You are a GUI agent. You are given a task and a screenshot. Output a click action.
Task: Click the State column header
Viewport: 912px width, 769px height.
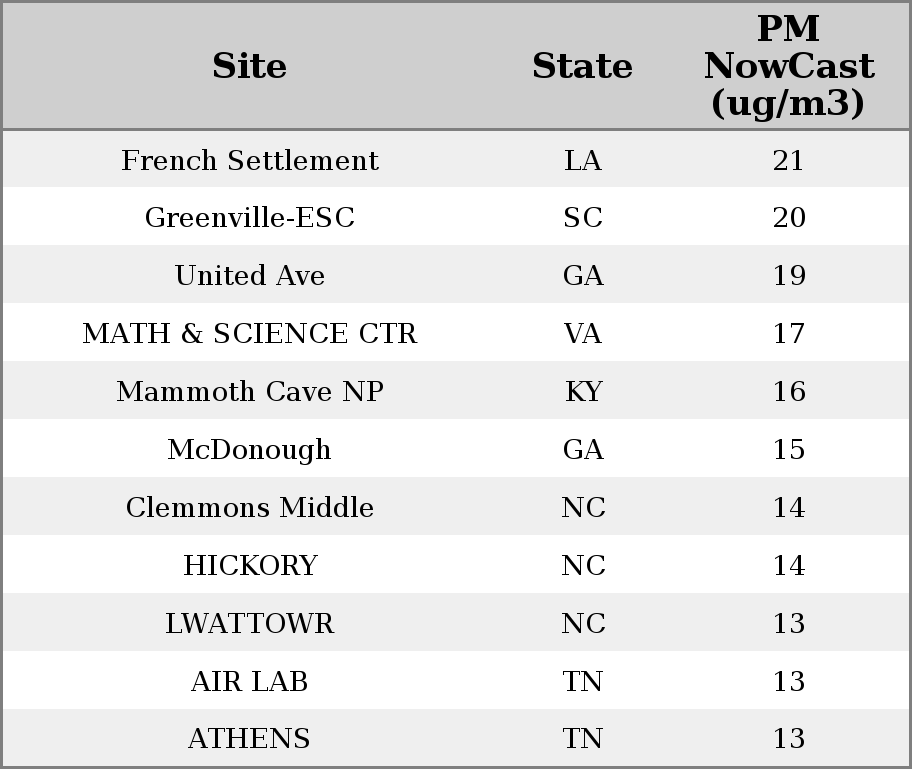(x=582, y=66)
